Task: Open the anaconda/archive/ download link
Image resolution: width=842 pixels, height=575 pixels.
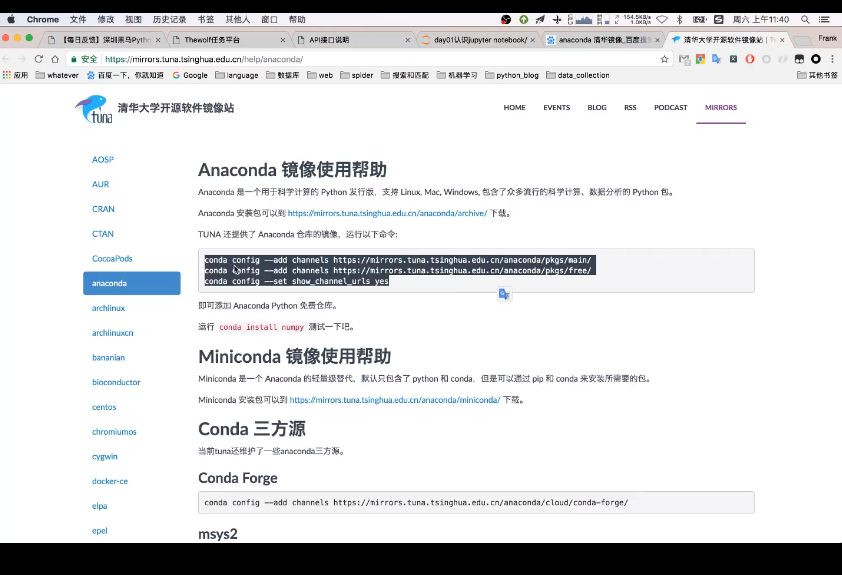Action: 387,213
